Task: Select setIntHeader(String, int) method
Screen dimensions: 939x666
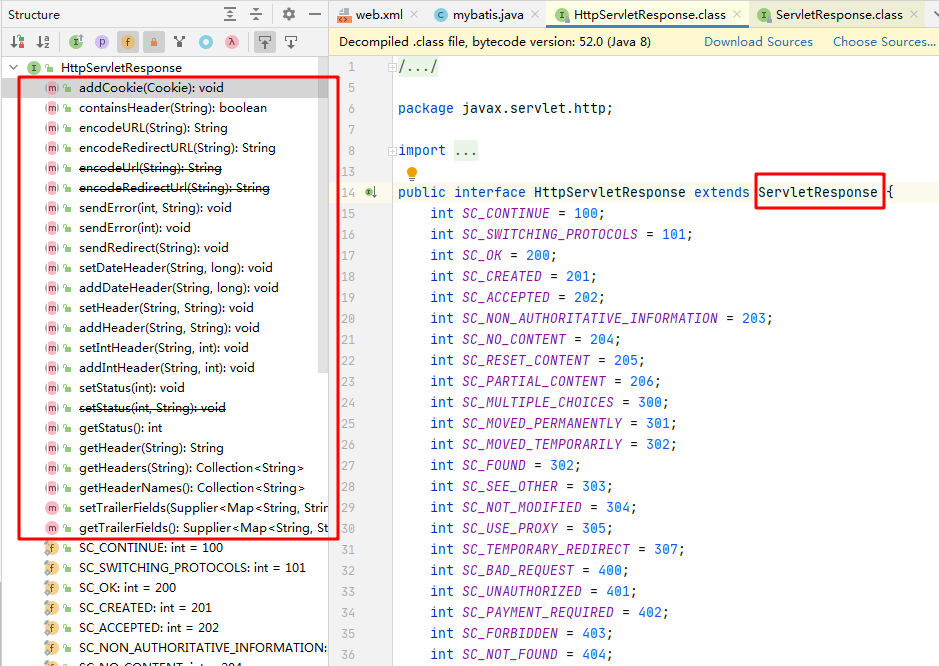Action: 163,348
